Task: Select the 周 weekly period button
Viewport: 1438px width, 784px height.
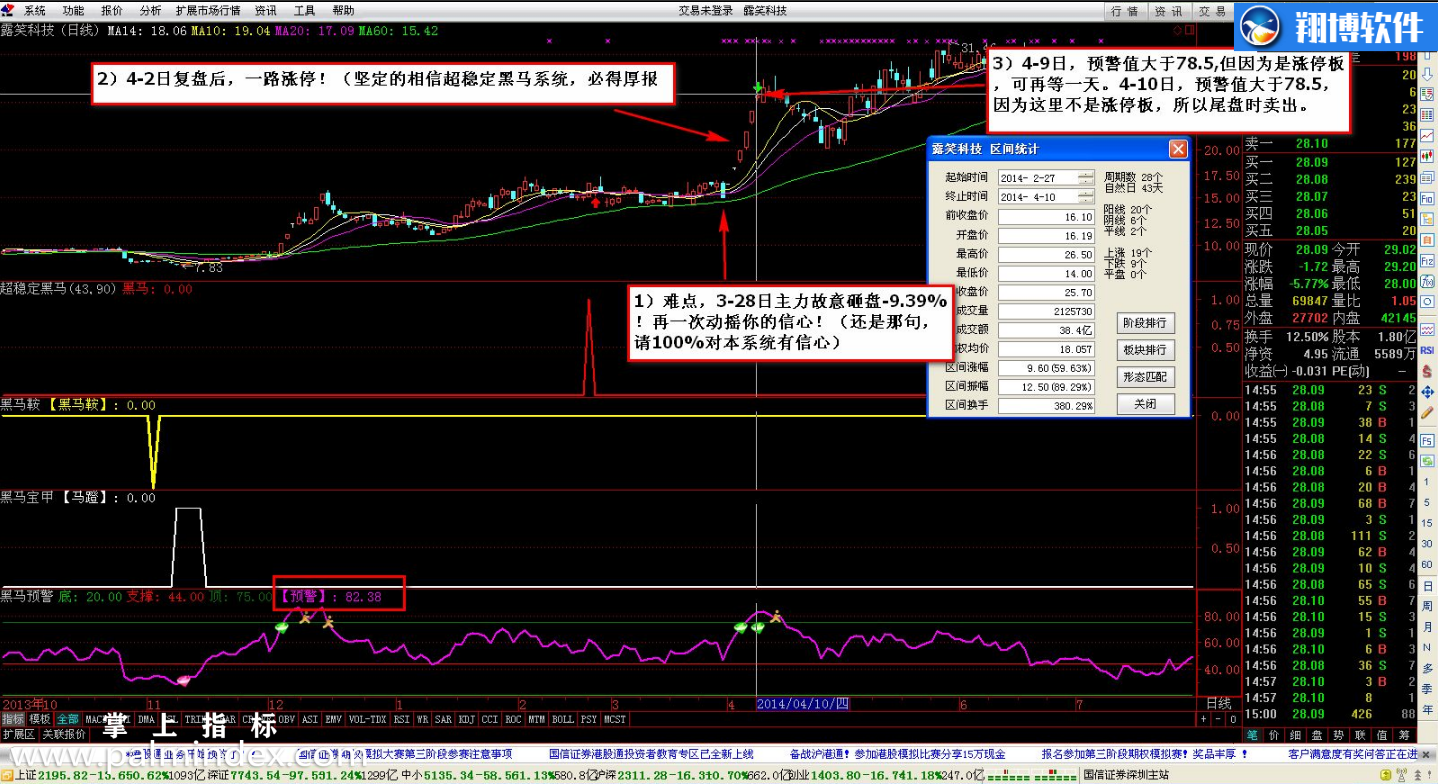Action: (1427, 606)
